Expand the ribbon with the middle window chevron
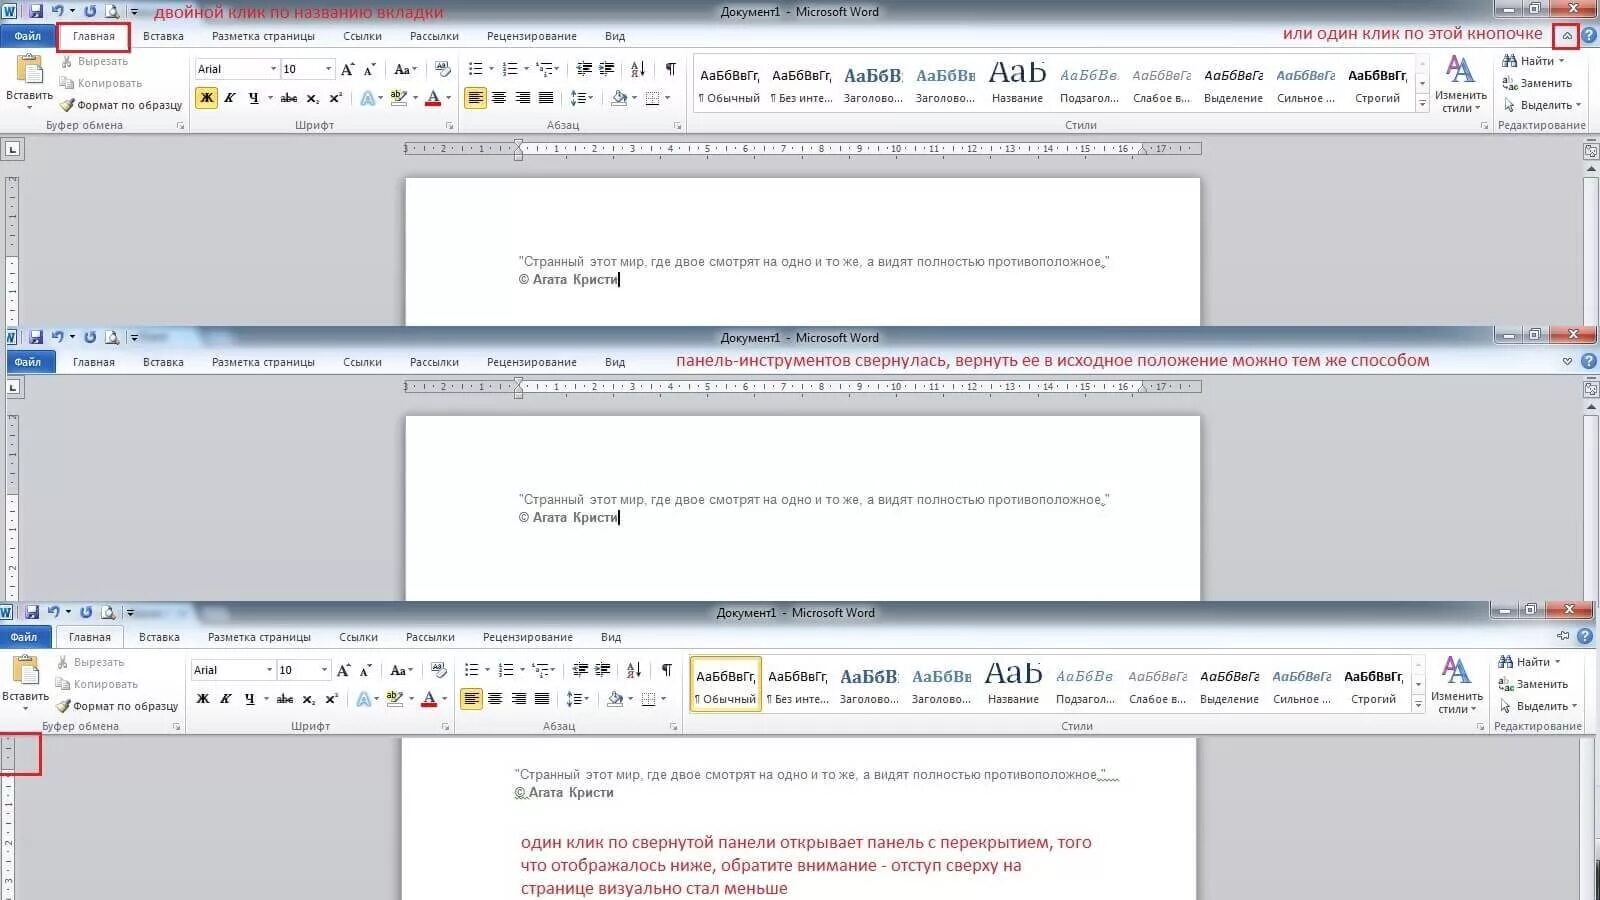The height and width of the screenshot is (900, 1600). [x=1567, y=361]
